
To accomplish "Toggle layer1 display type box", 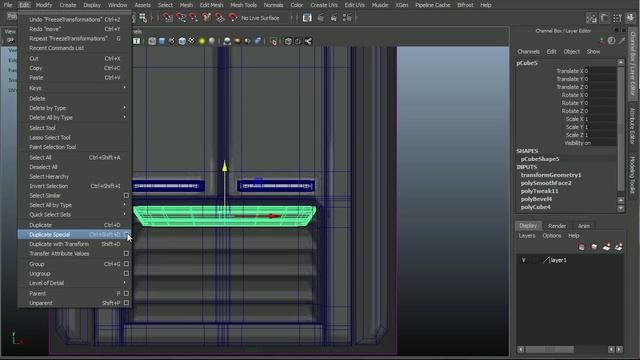I will tap(535, 260).
